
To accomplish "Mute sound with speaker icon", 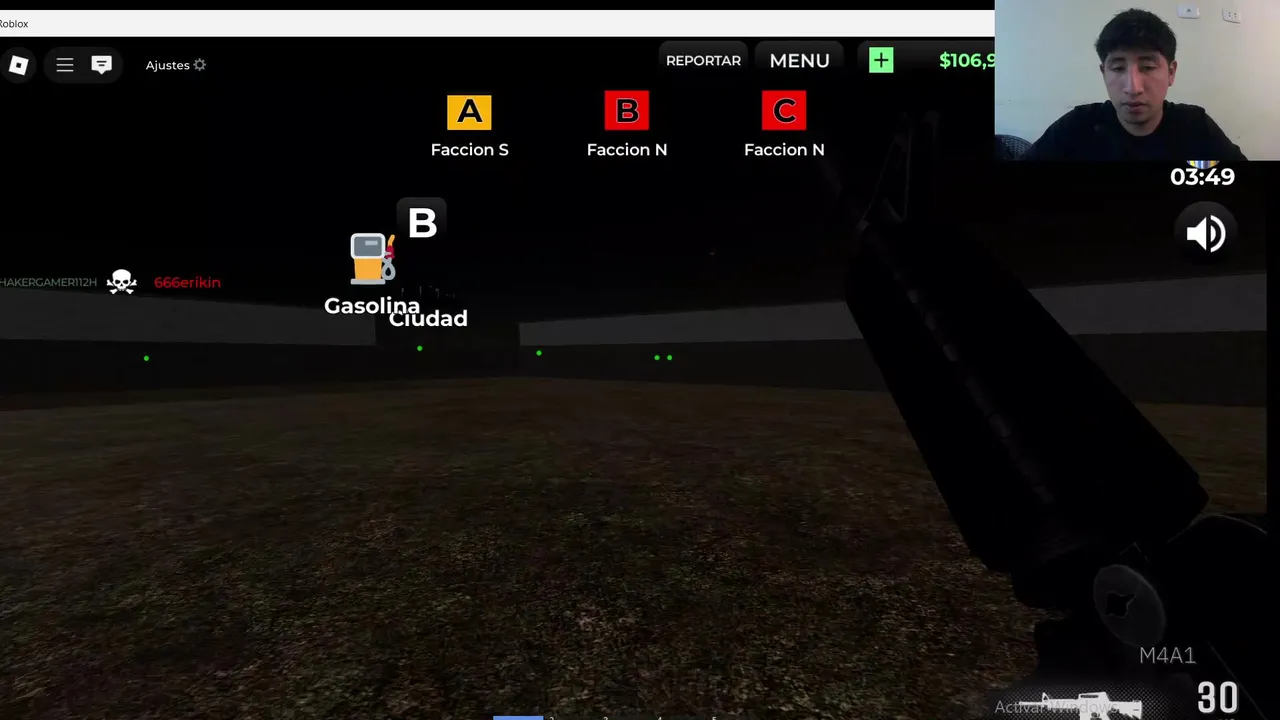I will (1206, 234).
